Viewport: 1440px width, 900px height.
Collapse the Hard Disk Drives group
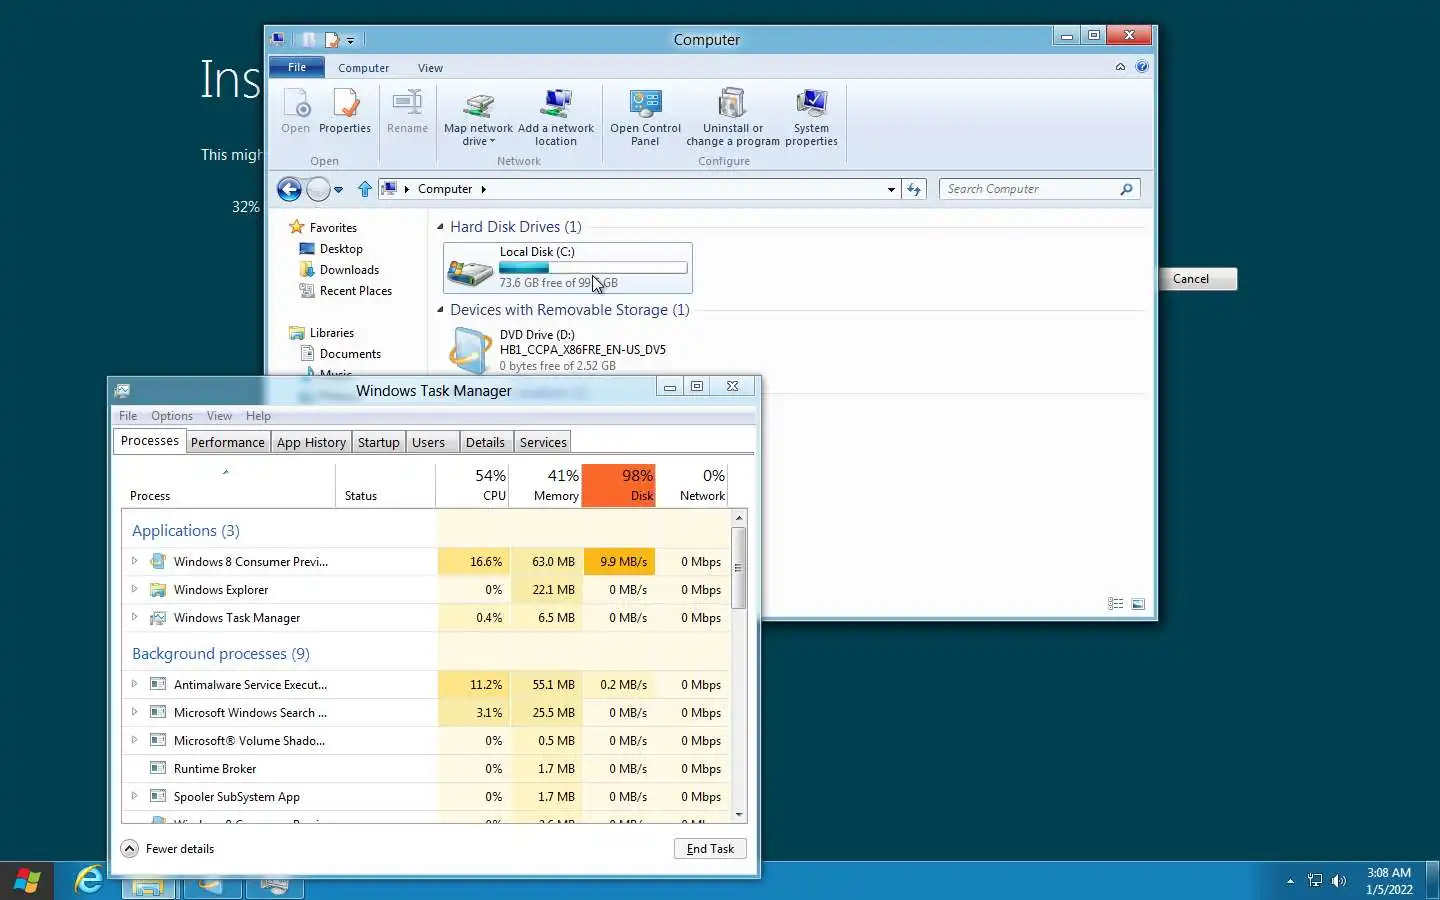click(440, 227)
